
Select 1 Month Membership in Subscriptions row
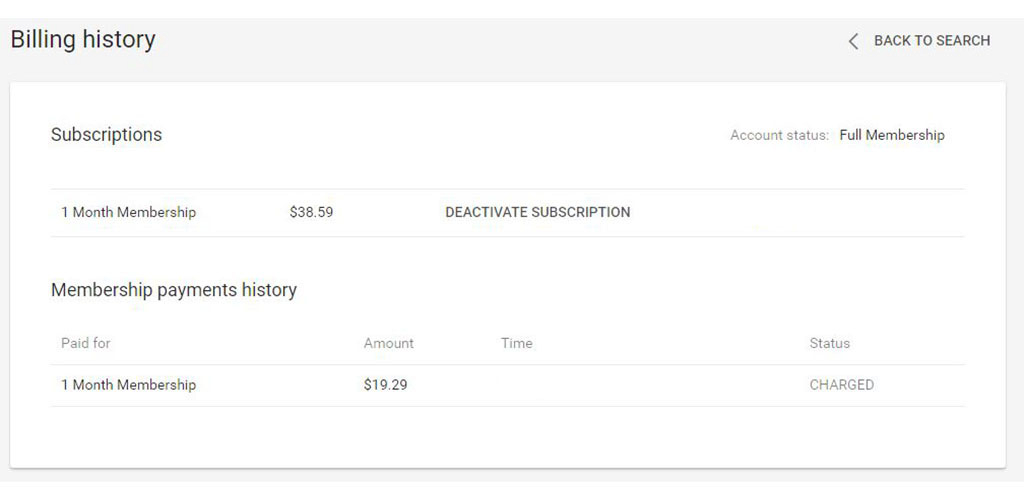pyautogui.click(x=128, y=212)
